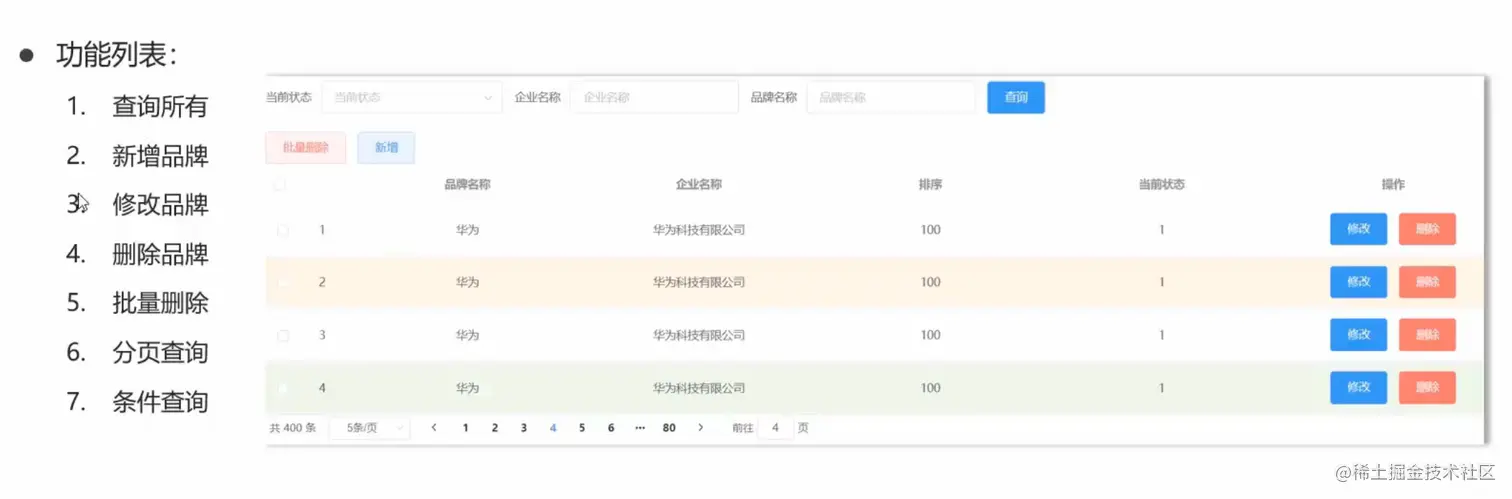The height and width of the screenshot is (499, 1512).
Task: Select page 2 in pagination
Action: (x=494, y=428)
